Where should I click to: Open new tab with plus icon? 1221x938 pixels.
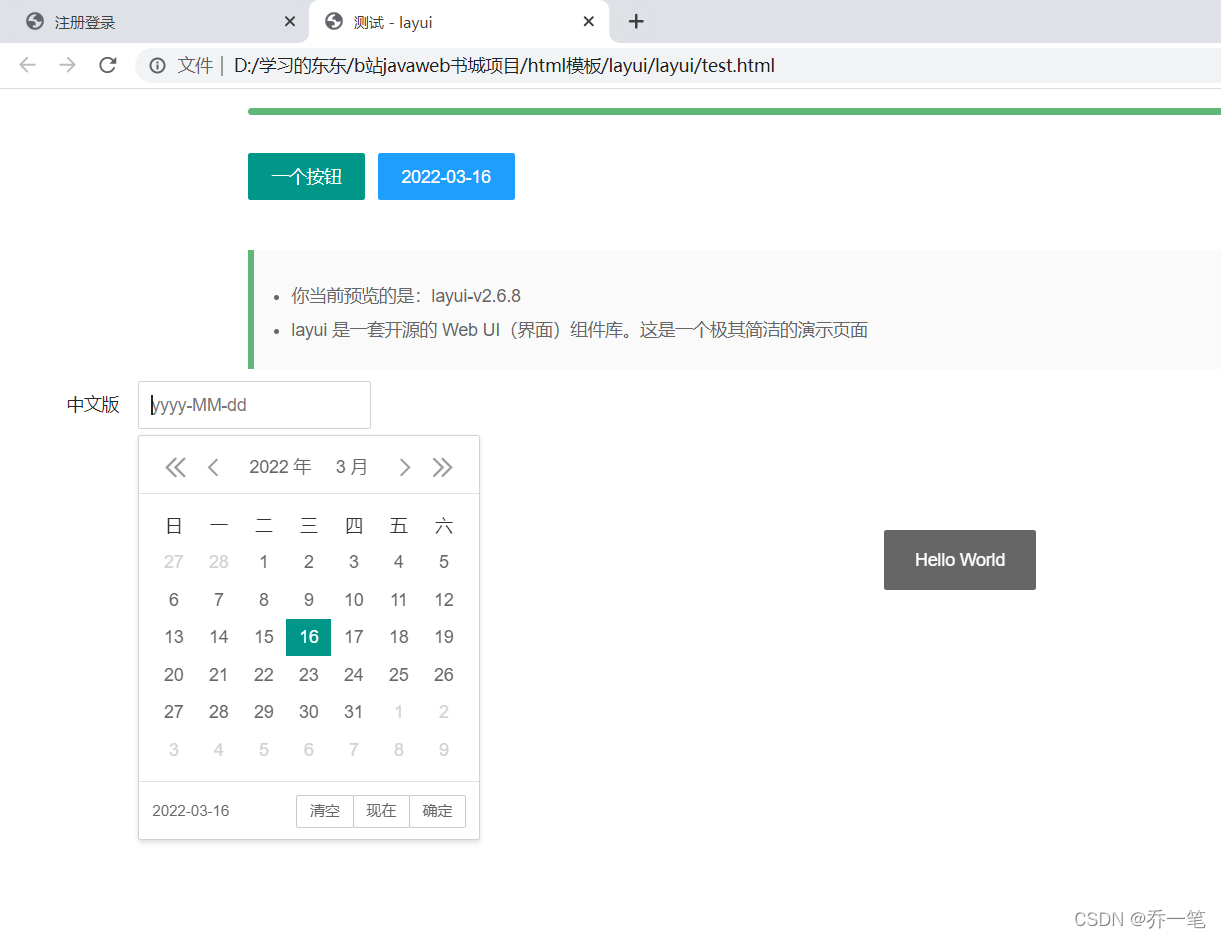[636, 22]
